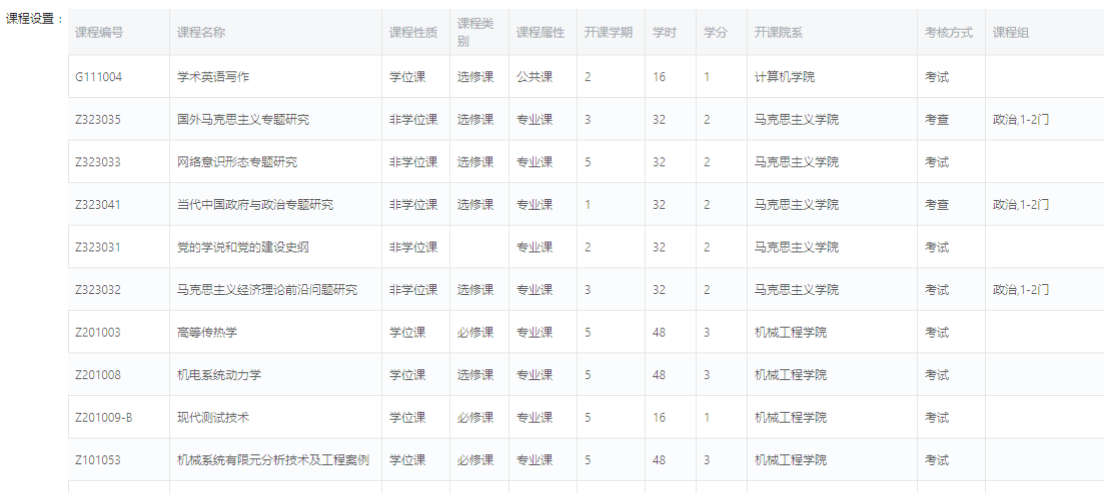
Task: Select course code G111004
Action: (x=99, y=77)
